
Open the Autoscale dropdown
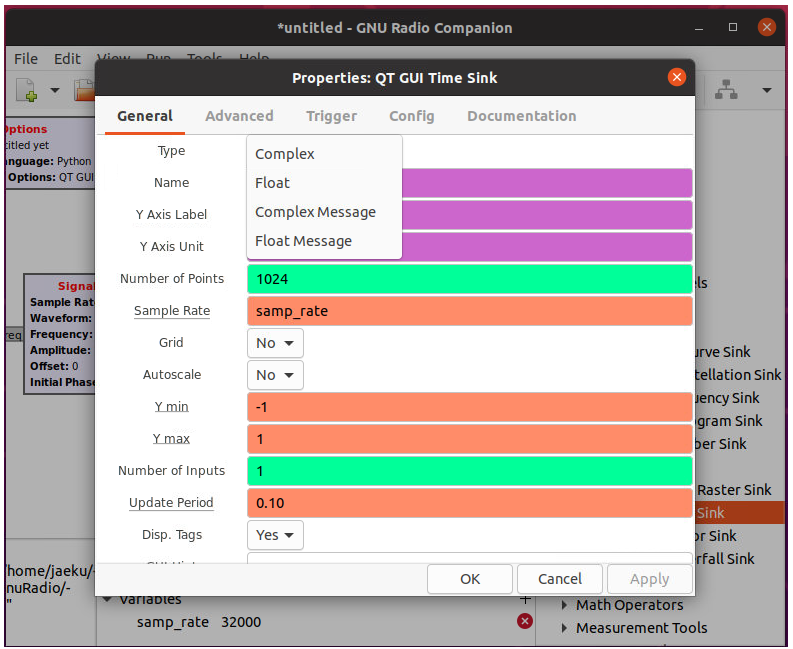pos(275,375)
